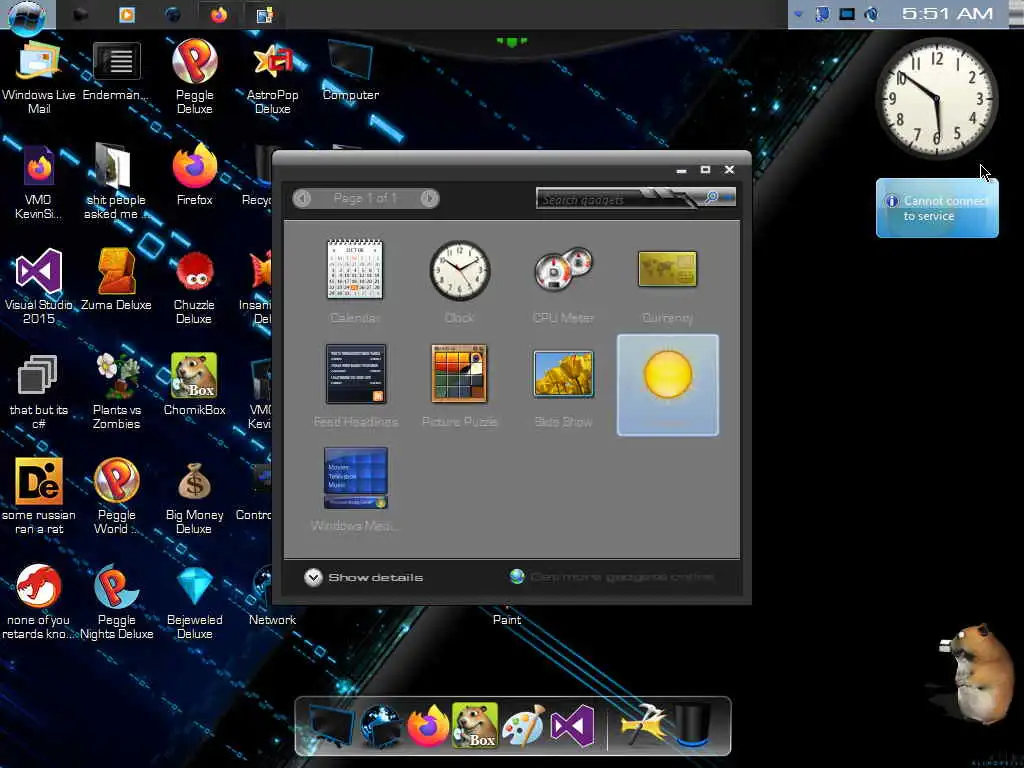Launch Firefox from the bottom dock
The width and height of the screenshot is (1024, 768).
(x=428, y=725)
